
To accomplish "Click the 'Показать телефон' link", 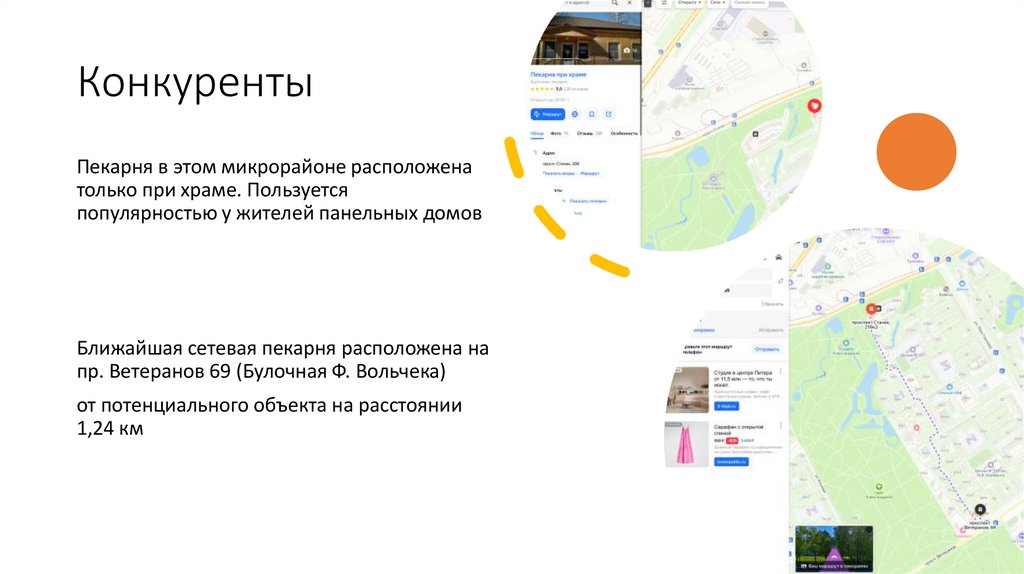I will click(x=588, y=201).
